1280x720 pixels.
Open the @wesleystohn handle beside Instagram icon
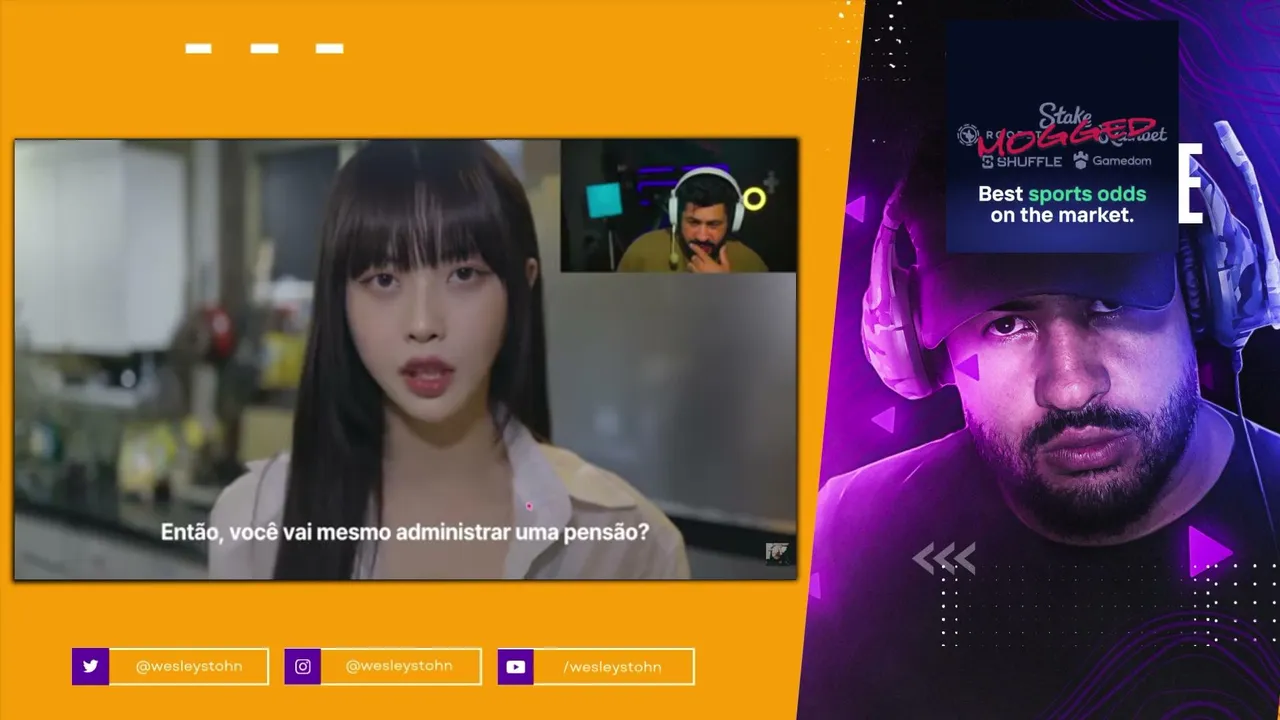pyautogui.click(x=399, y=666)
